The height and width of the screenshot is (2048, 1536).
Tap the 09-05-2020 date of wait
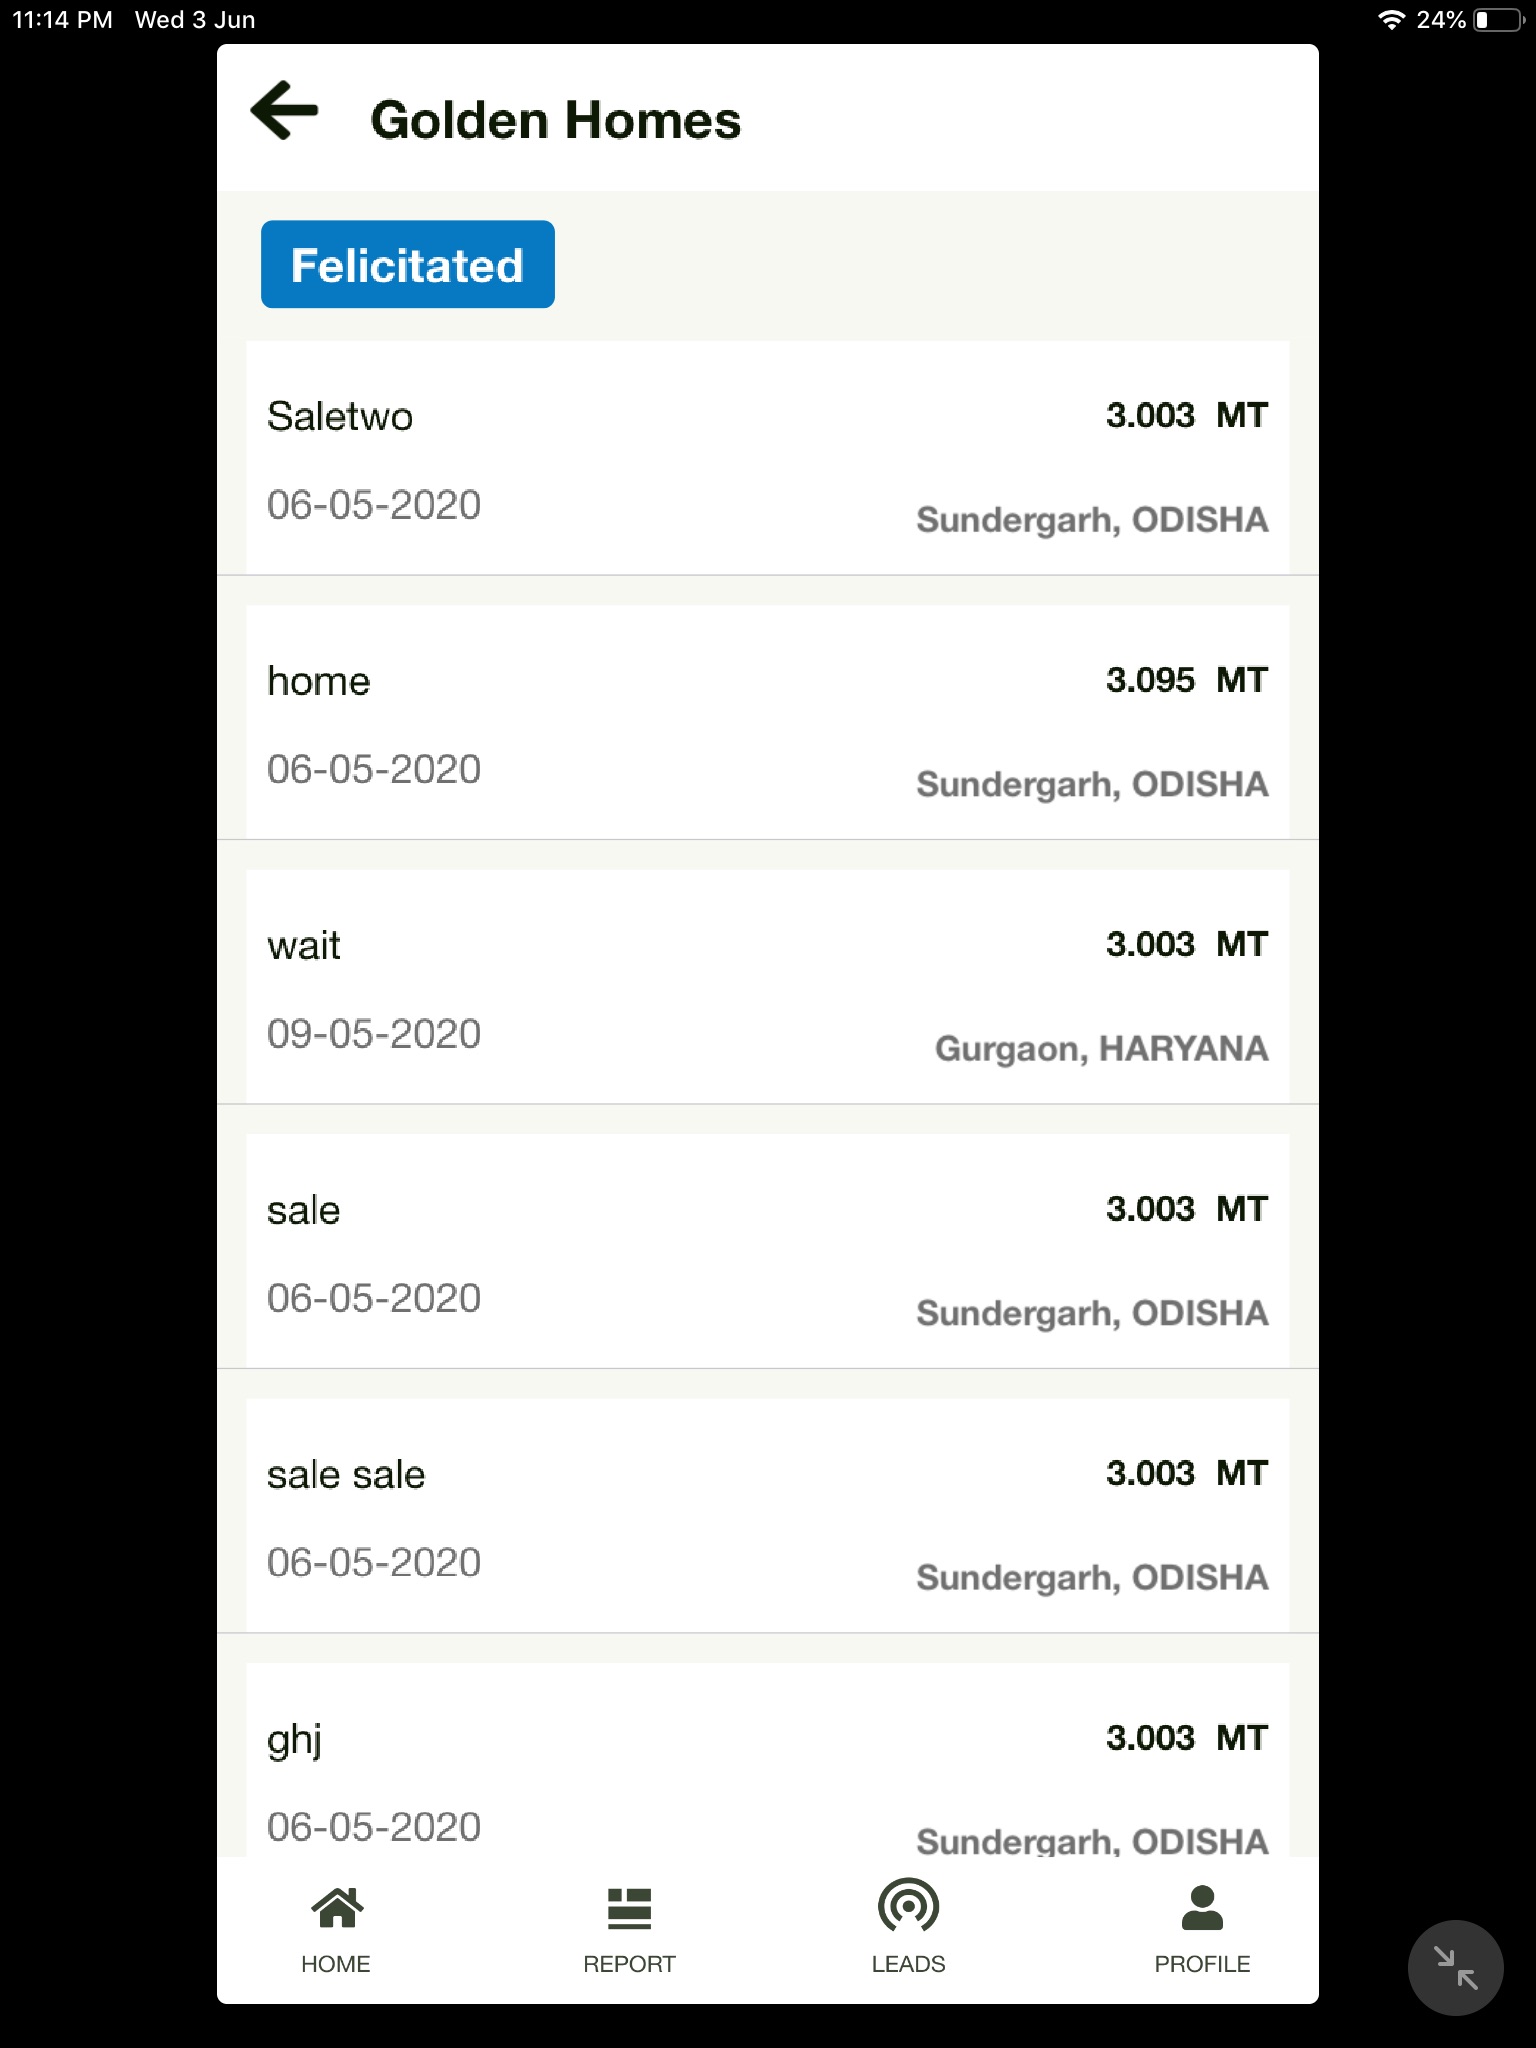pyautogui.click(x=374, y=1034)
